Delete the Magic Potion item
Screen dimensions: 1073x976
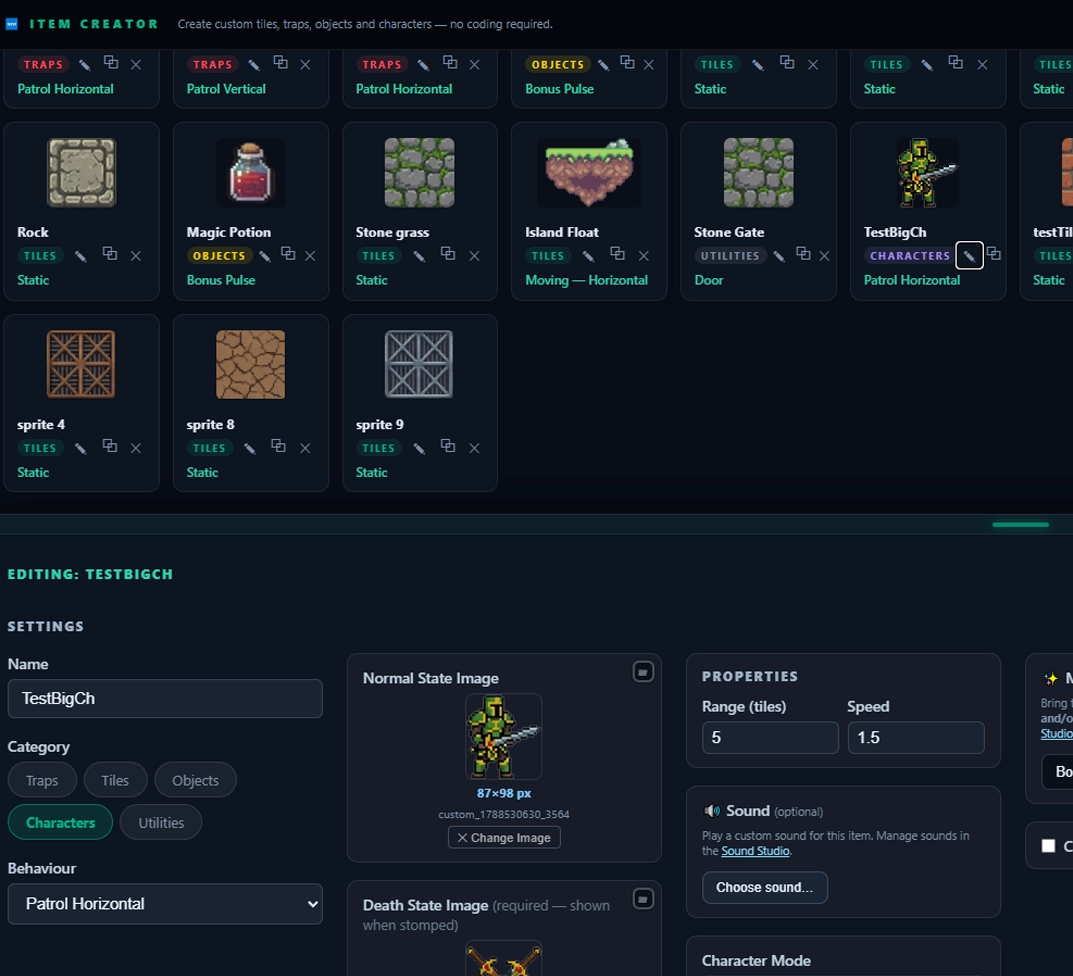coord(310,256)
